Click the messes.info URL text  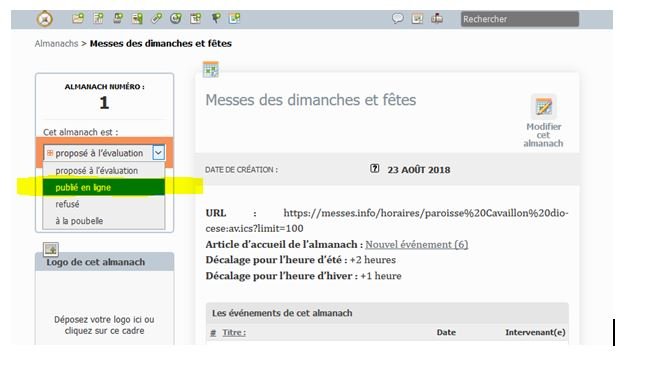(387, 221)
